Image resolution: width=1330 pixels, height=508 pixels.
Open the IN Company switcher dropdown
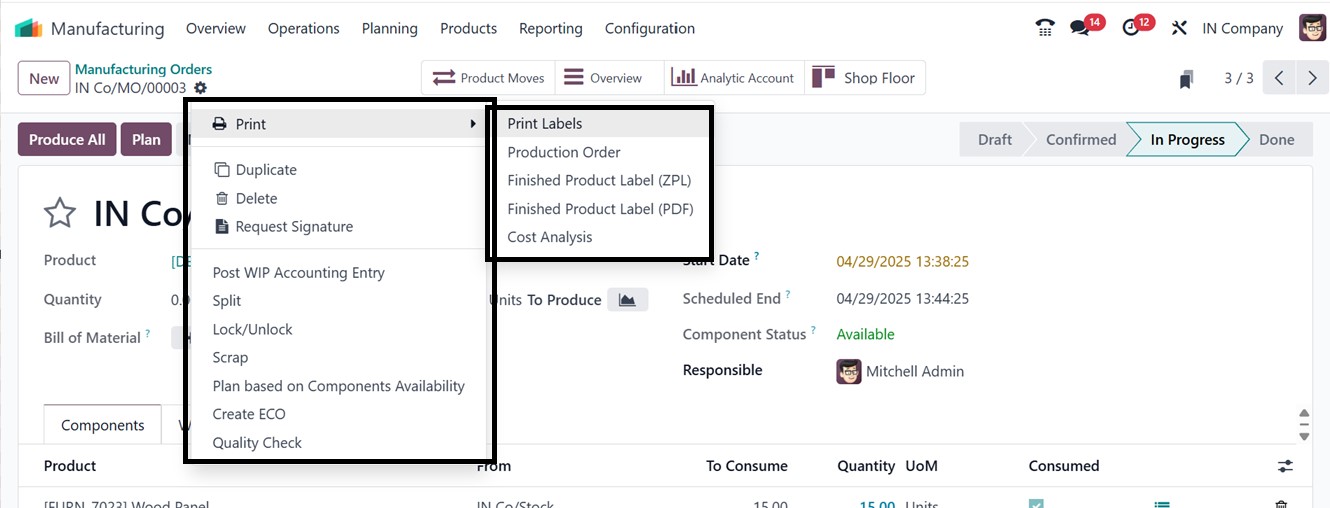[1242, 28]
